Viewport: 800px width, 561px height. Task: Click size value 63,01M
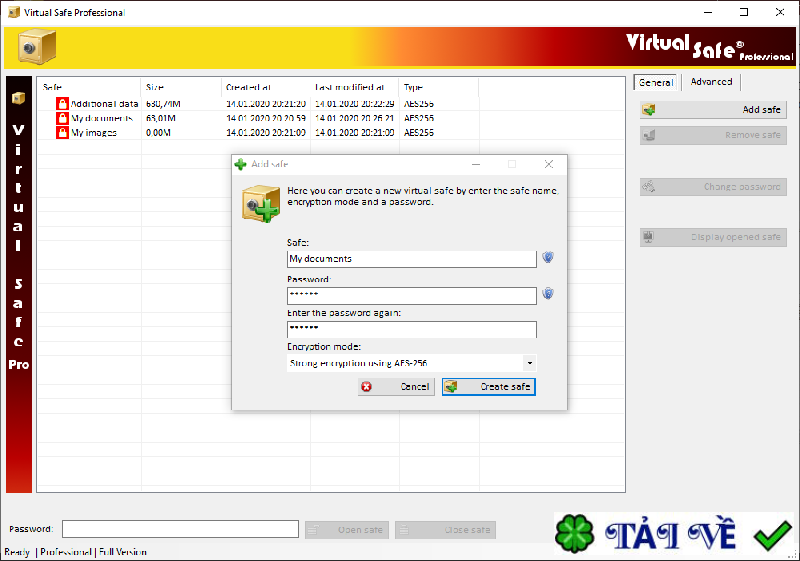click(x=161, y=118)
